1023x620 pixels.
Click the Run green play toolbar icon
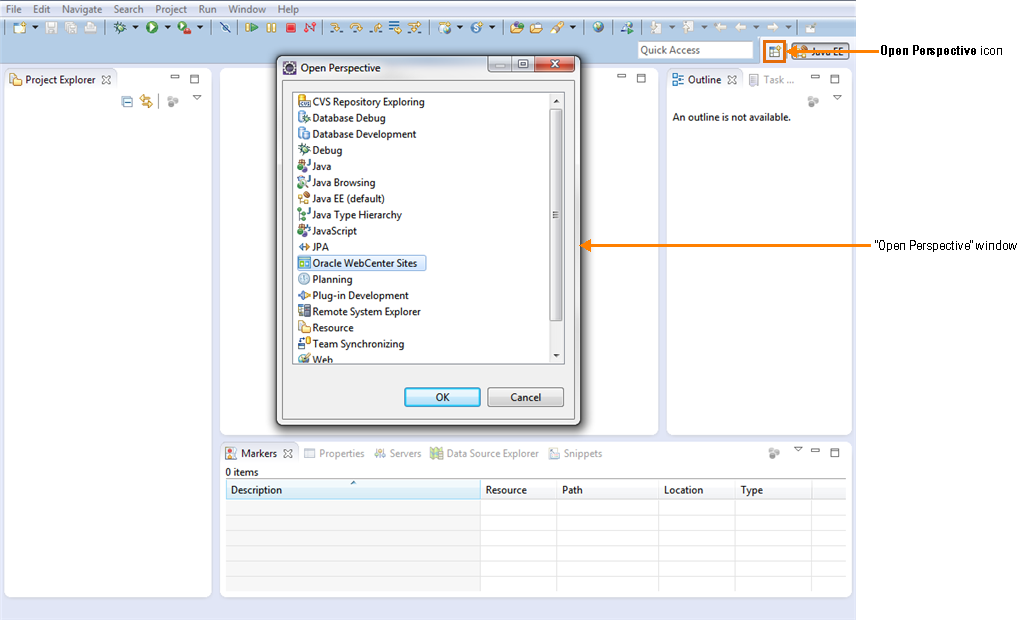point(152,27)
